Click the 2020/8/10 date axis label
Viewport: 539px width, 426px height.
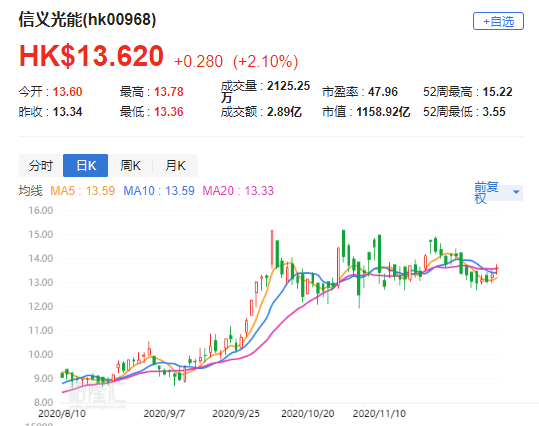62,413
